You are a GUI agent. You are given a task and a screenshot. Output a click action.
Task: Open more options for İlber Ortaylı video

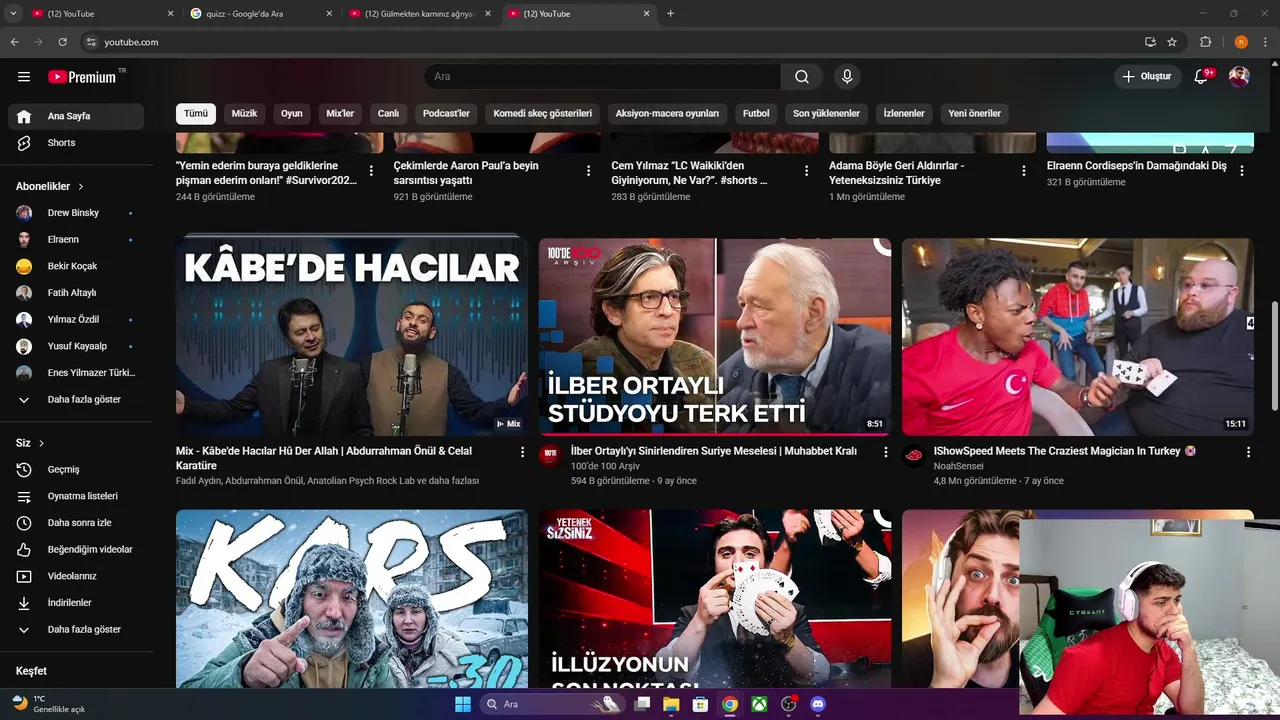tap(885, 452)
